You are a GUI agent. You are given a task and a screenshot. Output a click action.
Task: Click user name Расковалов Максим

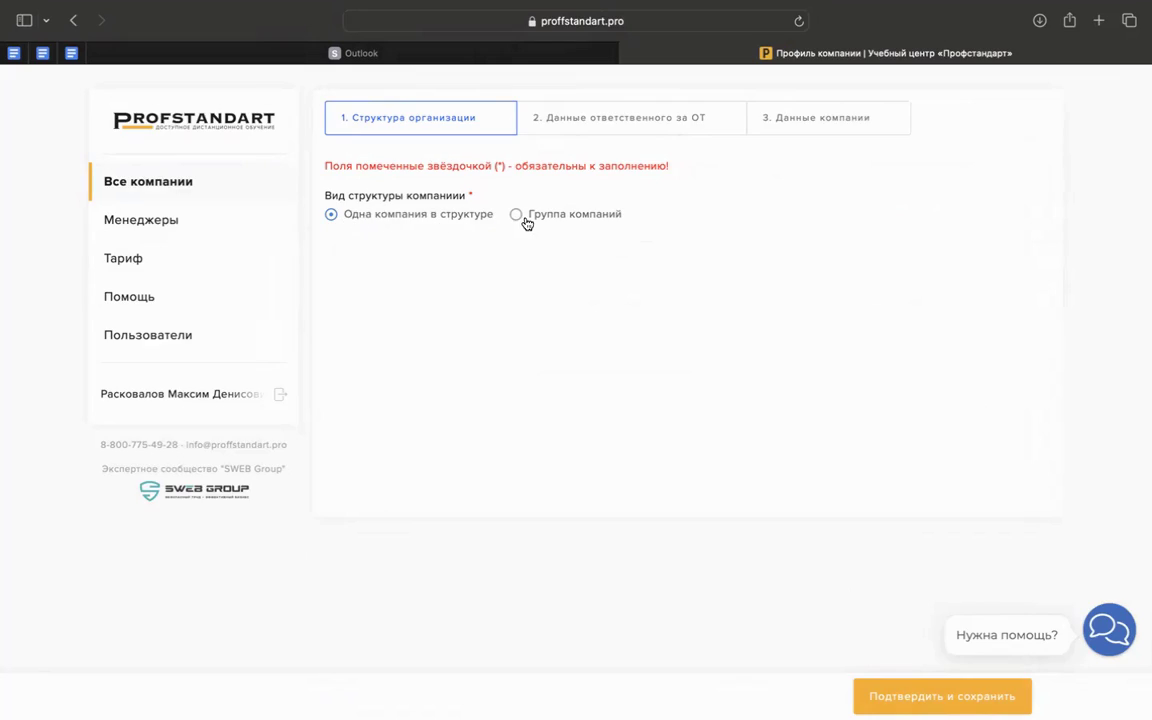[x=181, y=395]
